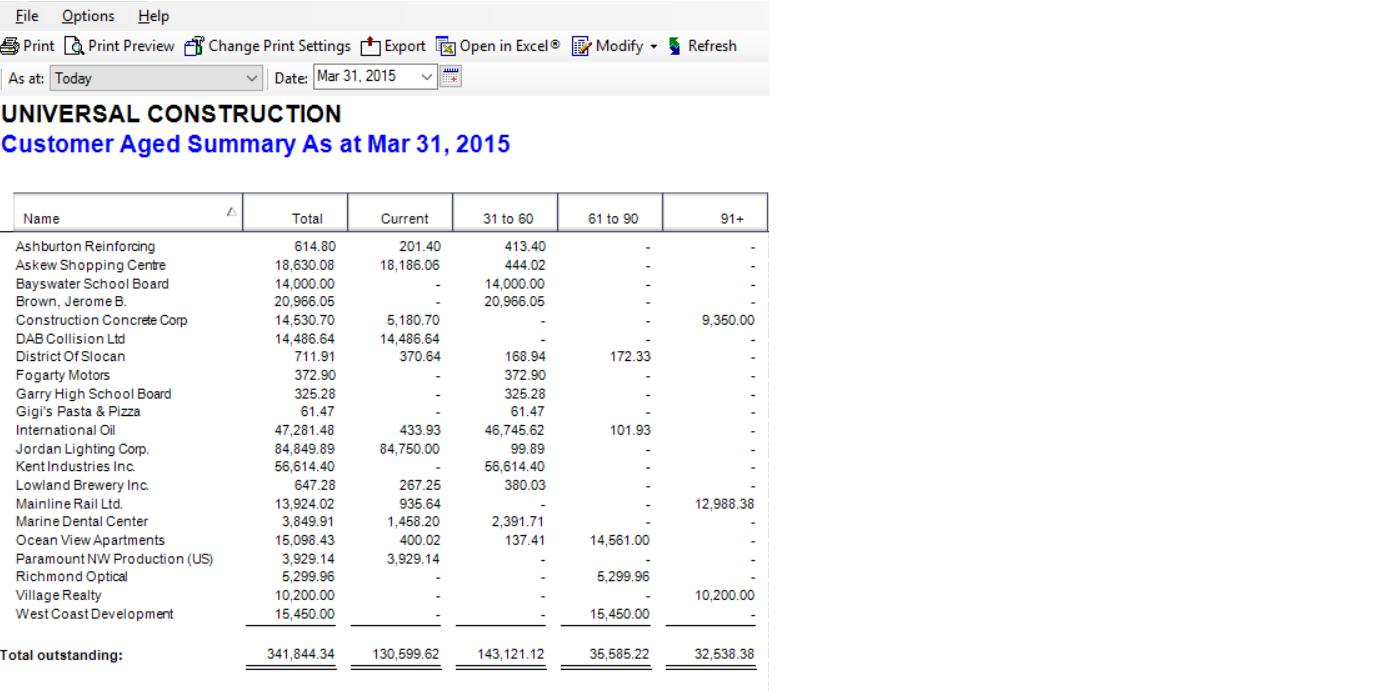Click the Refresh icon
Viewport: 1395px width, 691px height.
tap(675, 46)
